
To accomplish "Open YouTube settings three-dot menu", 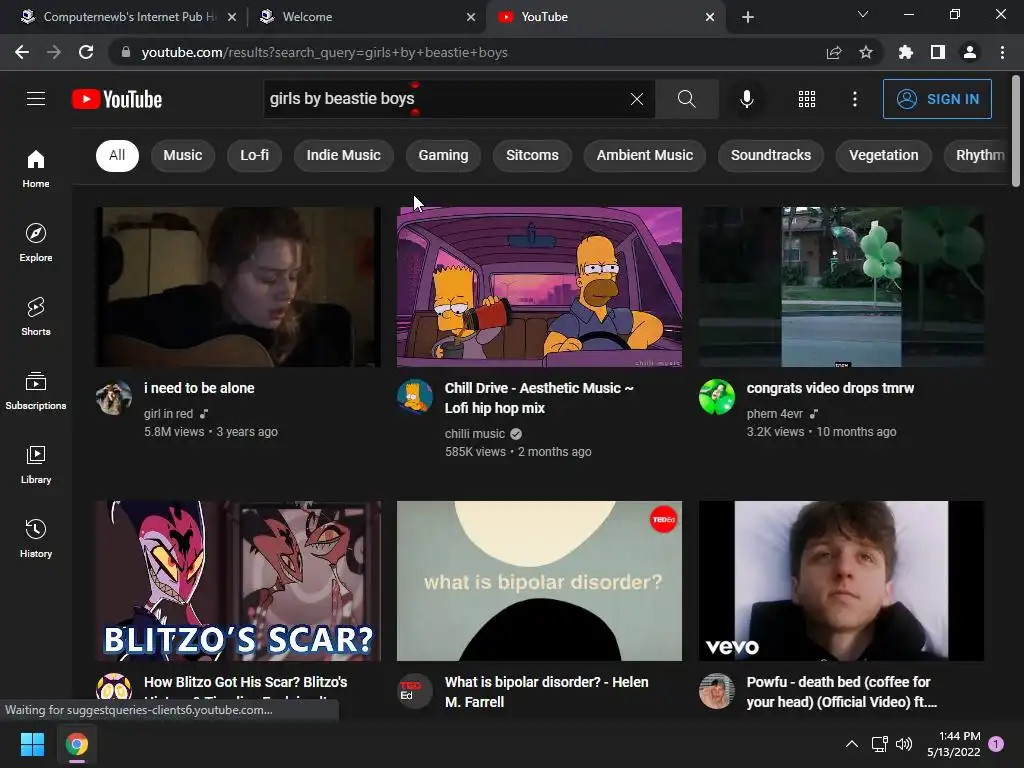I will (855, 99).
